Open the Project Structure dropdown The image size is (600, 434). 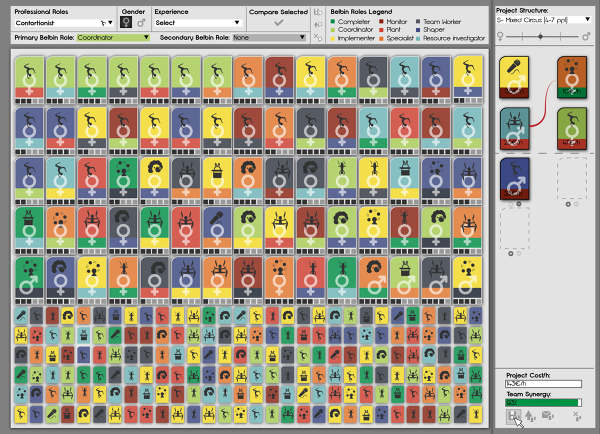(x=544, y=20)
